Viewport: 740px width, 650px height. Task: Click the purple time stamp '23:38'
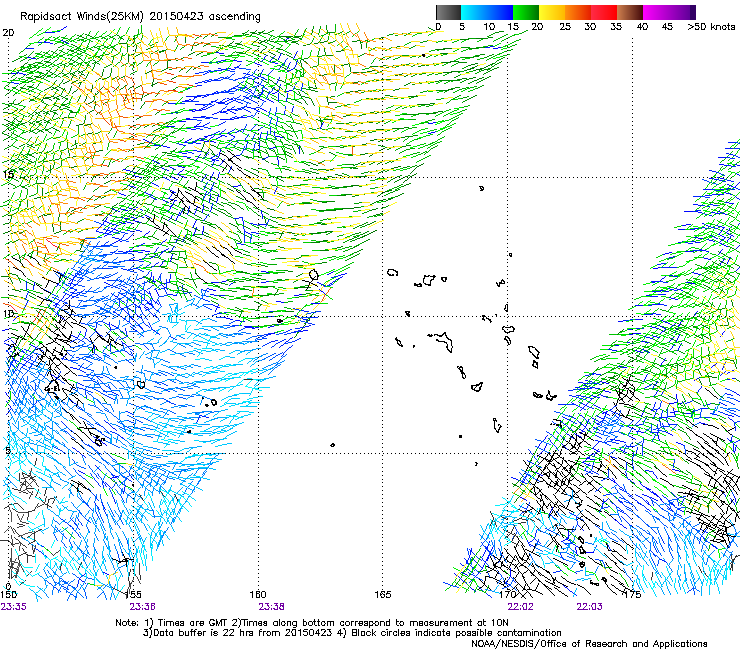(271, 607)
